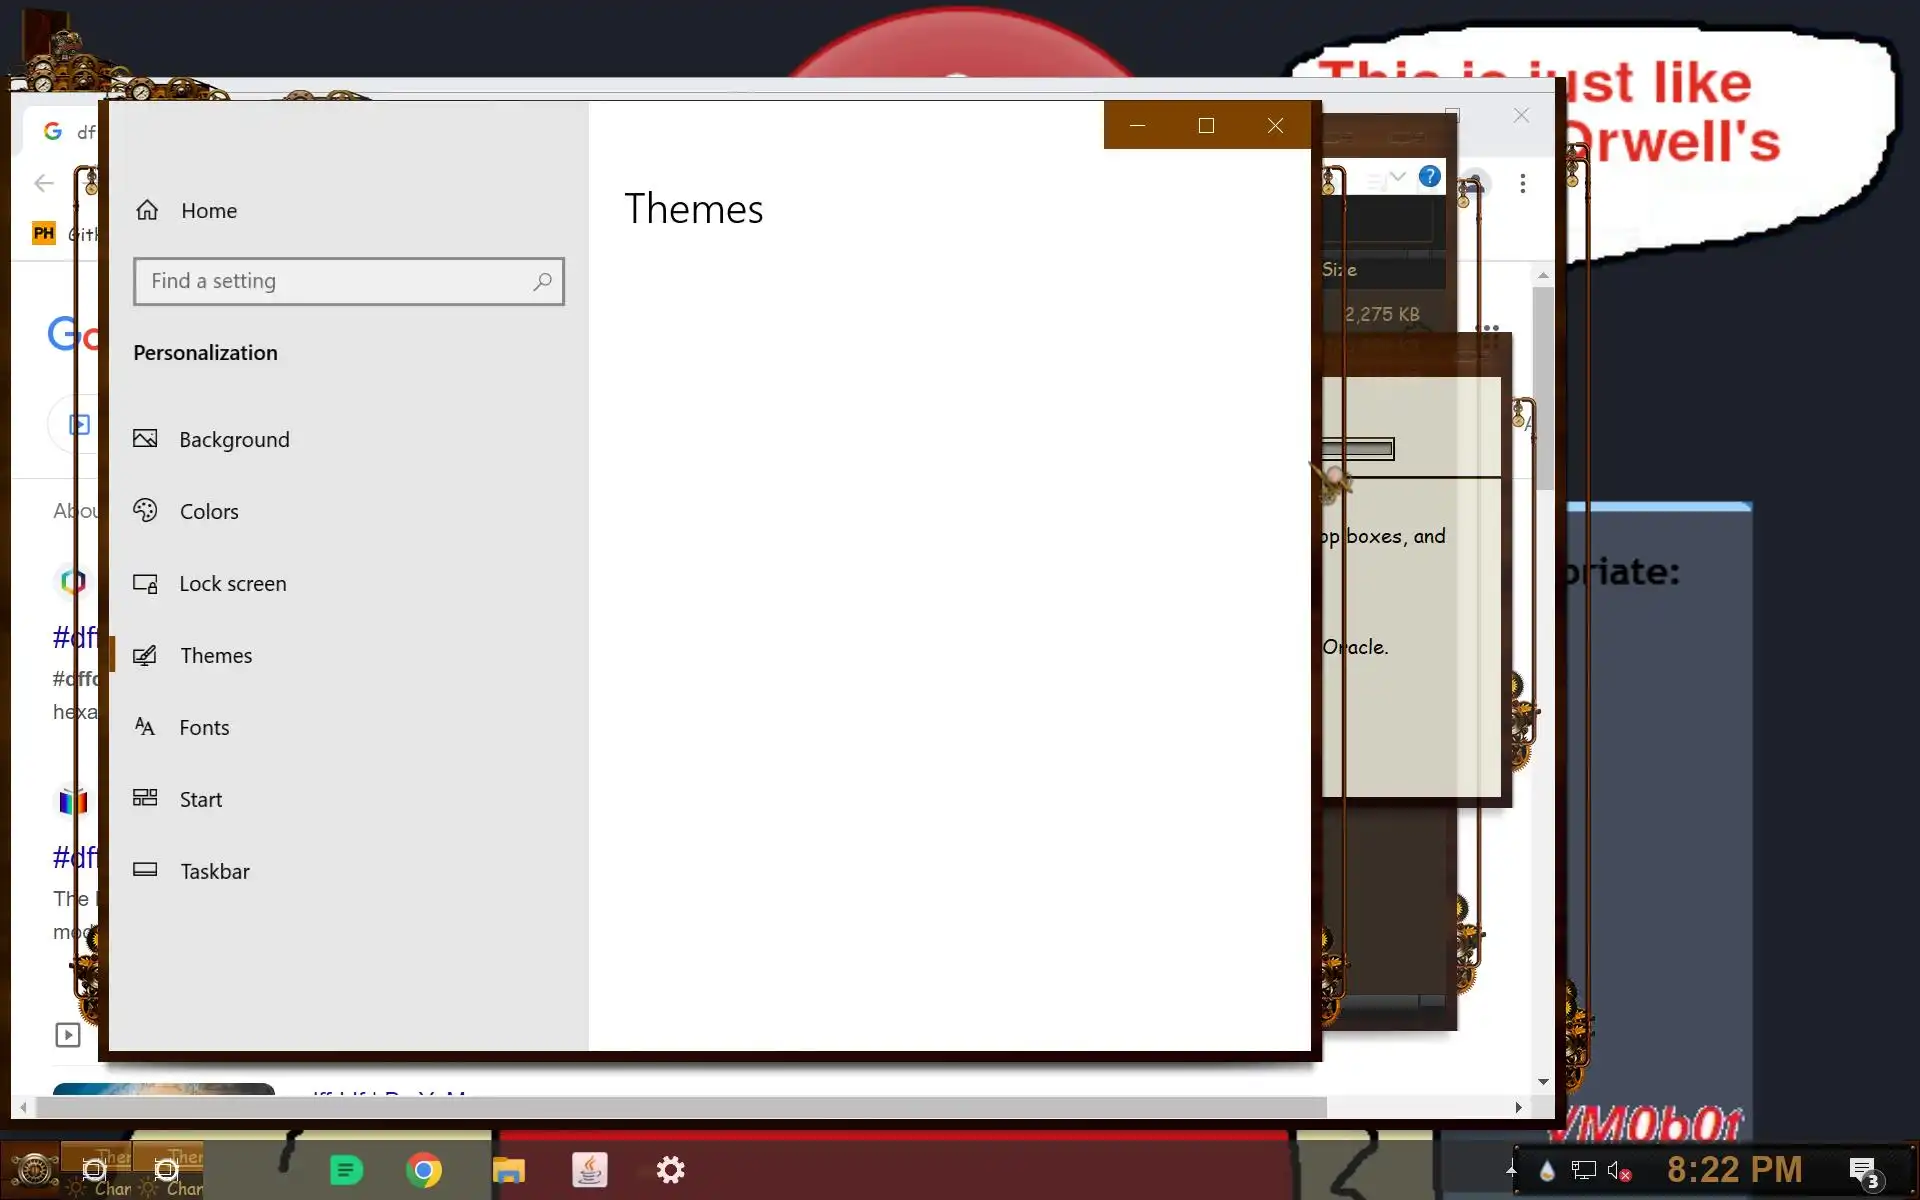1920x1200 pixels.
Task: Open Chrome's three-dot menu
Action: pyautogui.click(x=1522, y=184)
